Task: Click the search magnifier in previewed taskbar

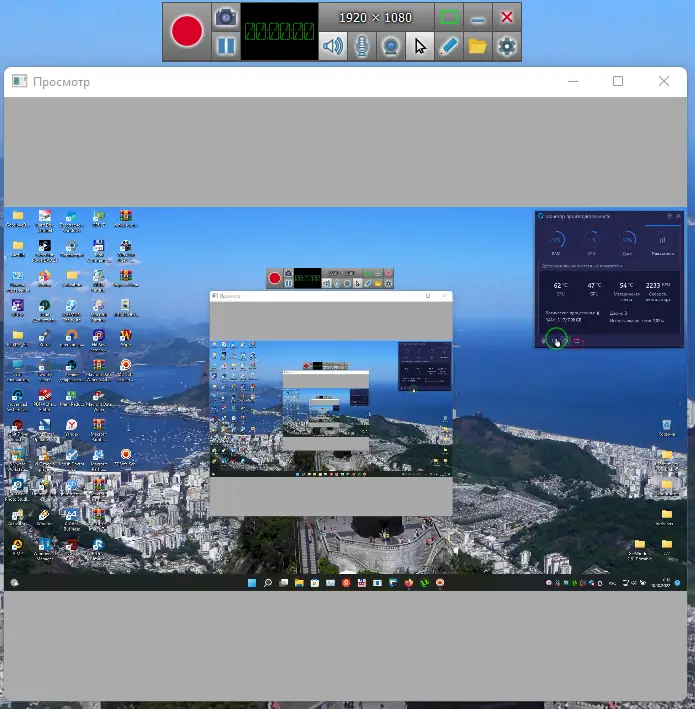Action: tap(268, 583)
